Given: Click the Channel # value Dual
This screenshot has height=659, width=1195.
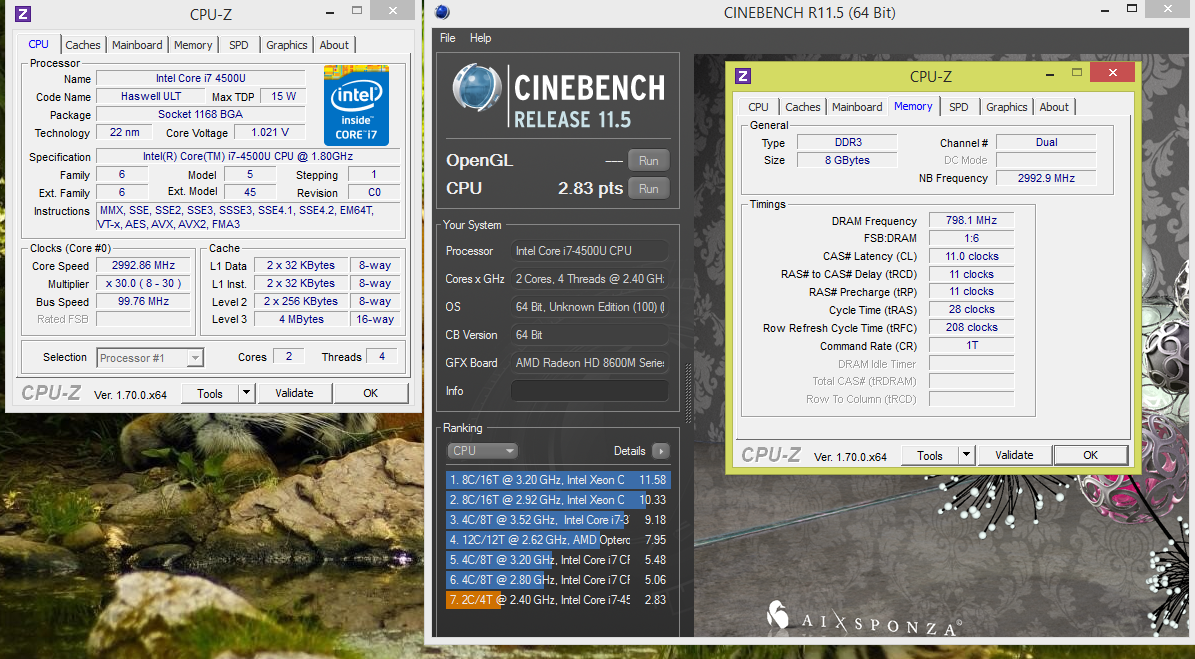Looking at the screenshot, I should pyautogui.click(x=1046, y=142).
